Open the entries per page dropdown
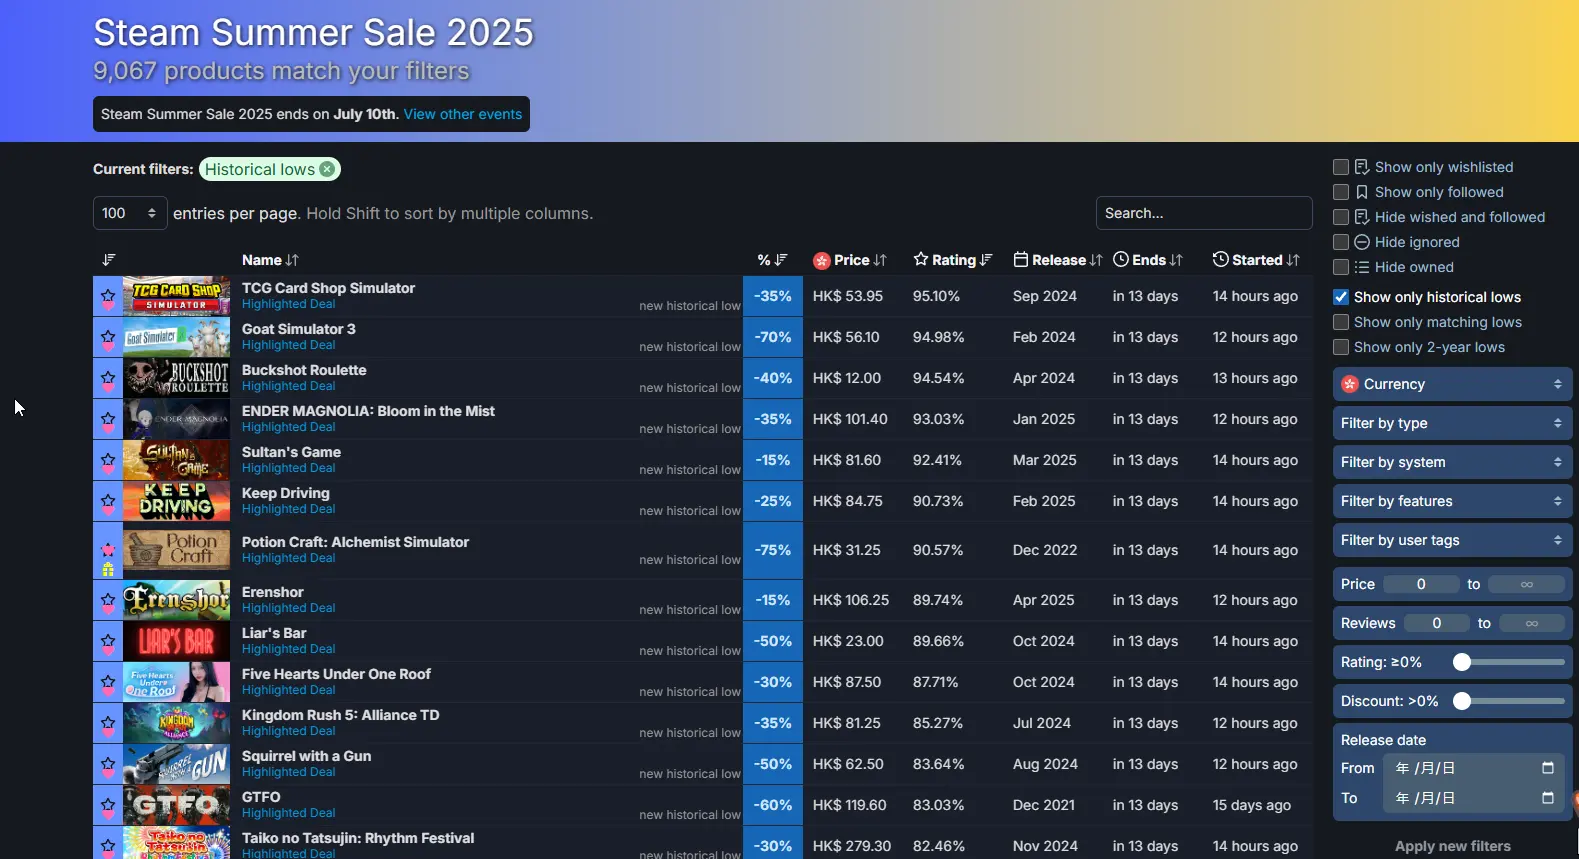Image resolution: width=1579 pixels, height=859 pixels. 130,213
